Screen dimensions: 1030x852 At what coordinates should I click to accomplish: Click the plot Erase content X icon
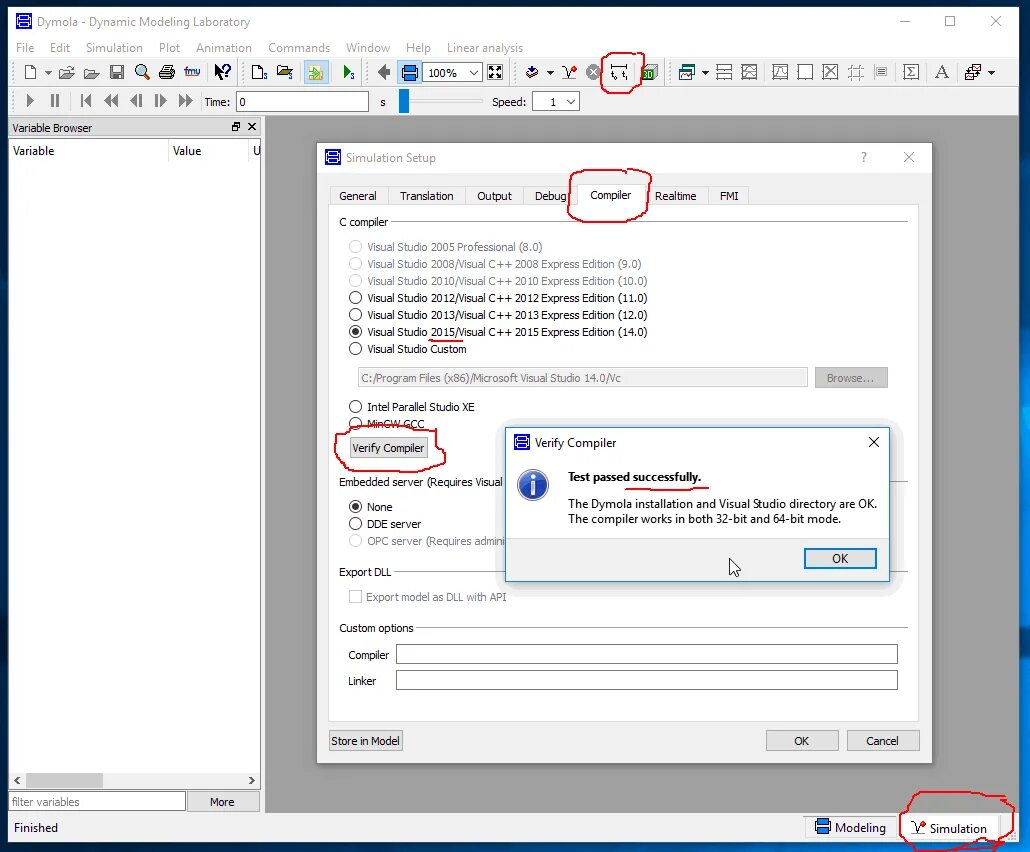(830, 72)
